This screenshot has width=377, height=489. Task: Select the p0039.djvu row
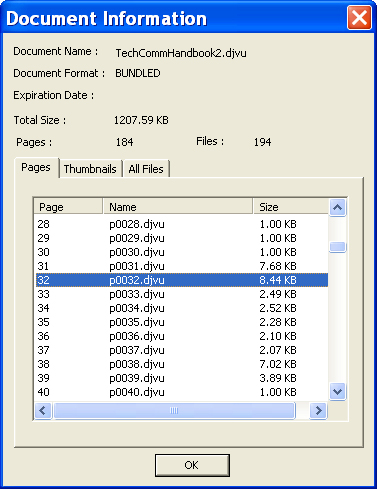tap(182, 378)
